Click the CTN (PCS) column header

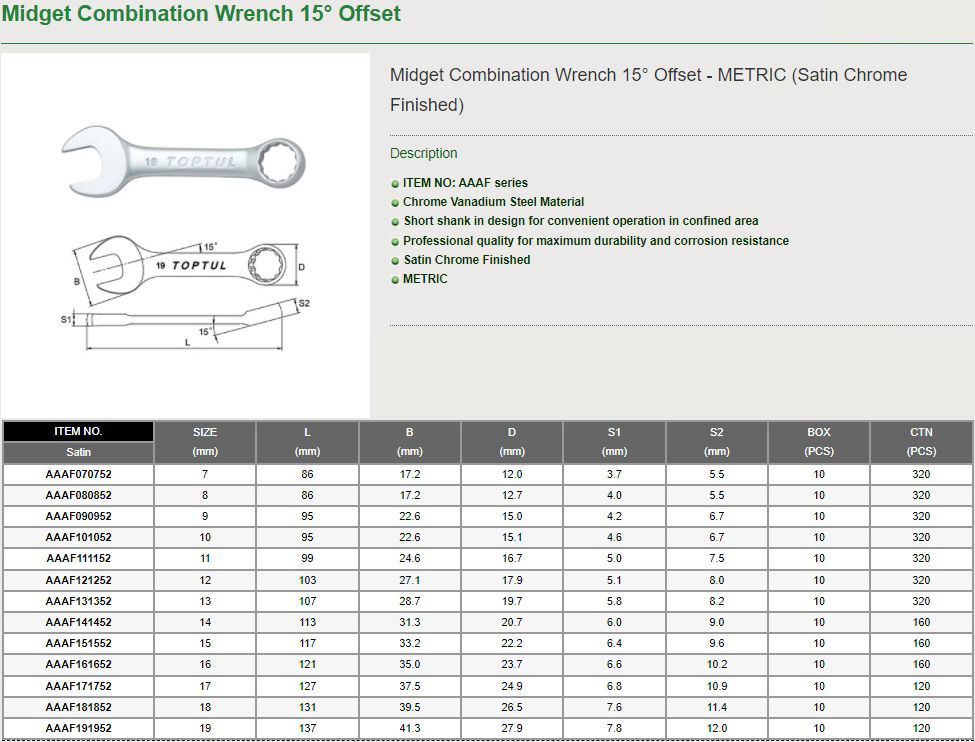[x=921, y=441]
